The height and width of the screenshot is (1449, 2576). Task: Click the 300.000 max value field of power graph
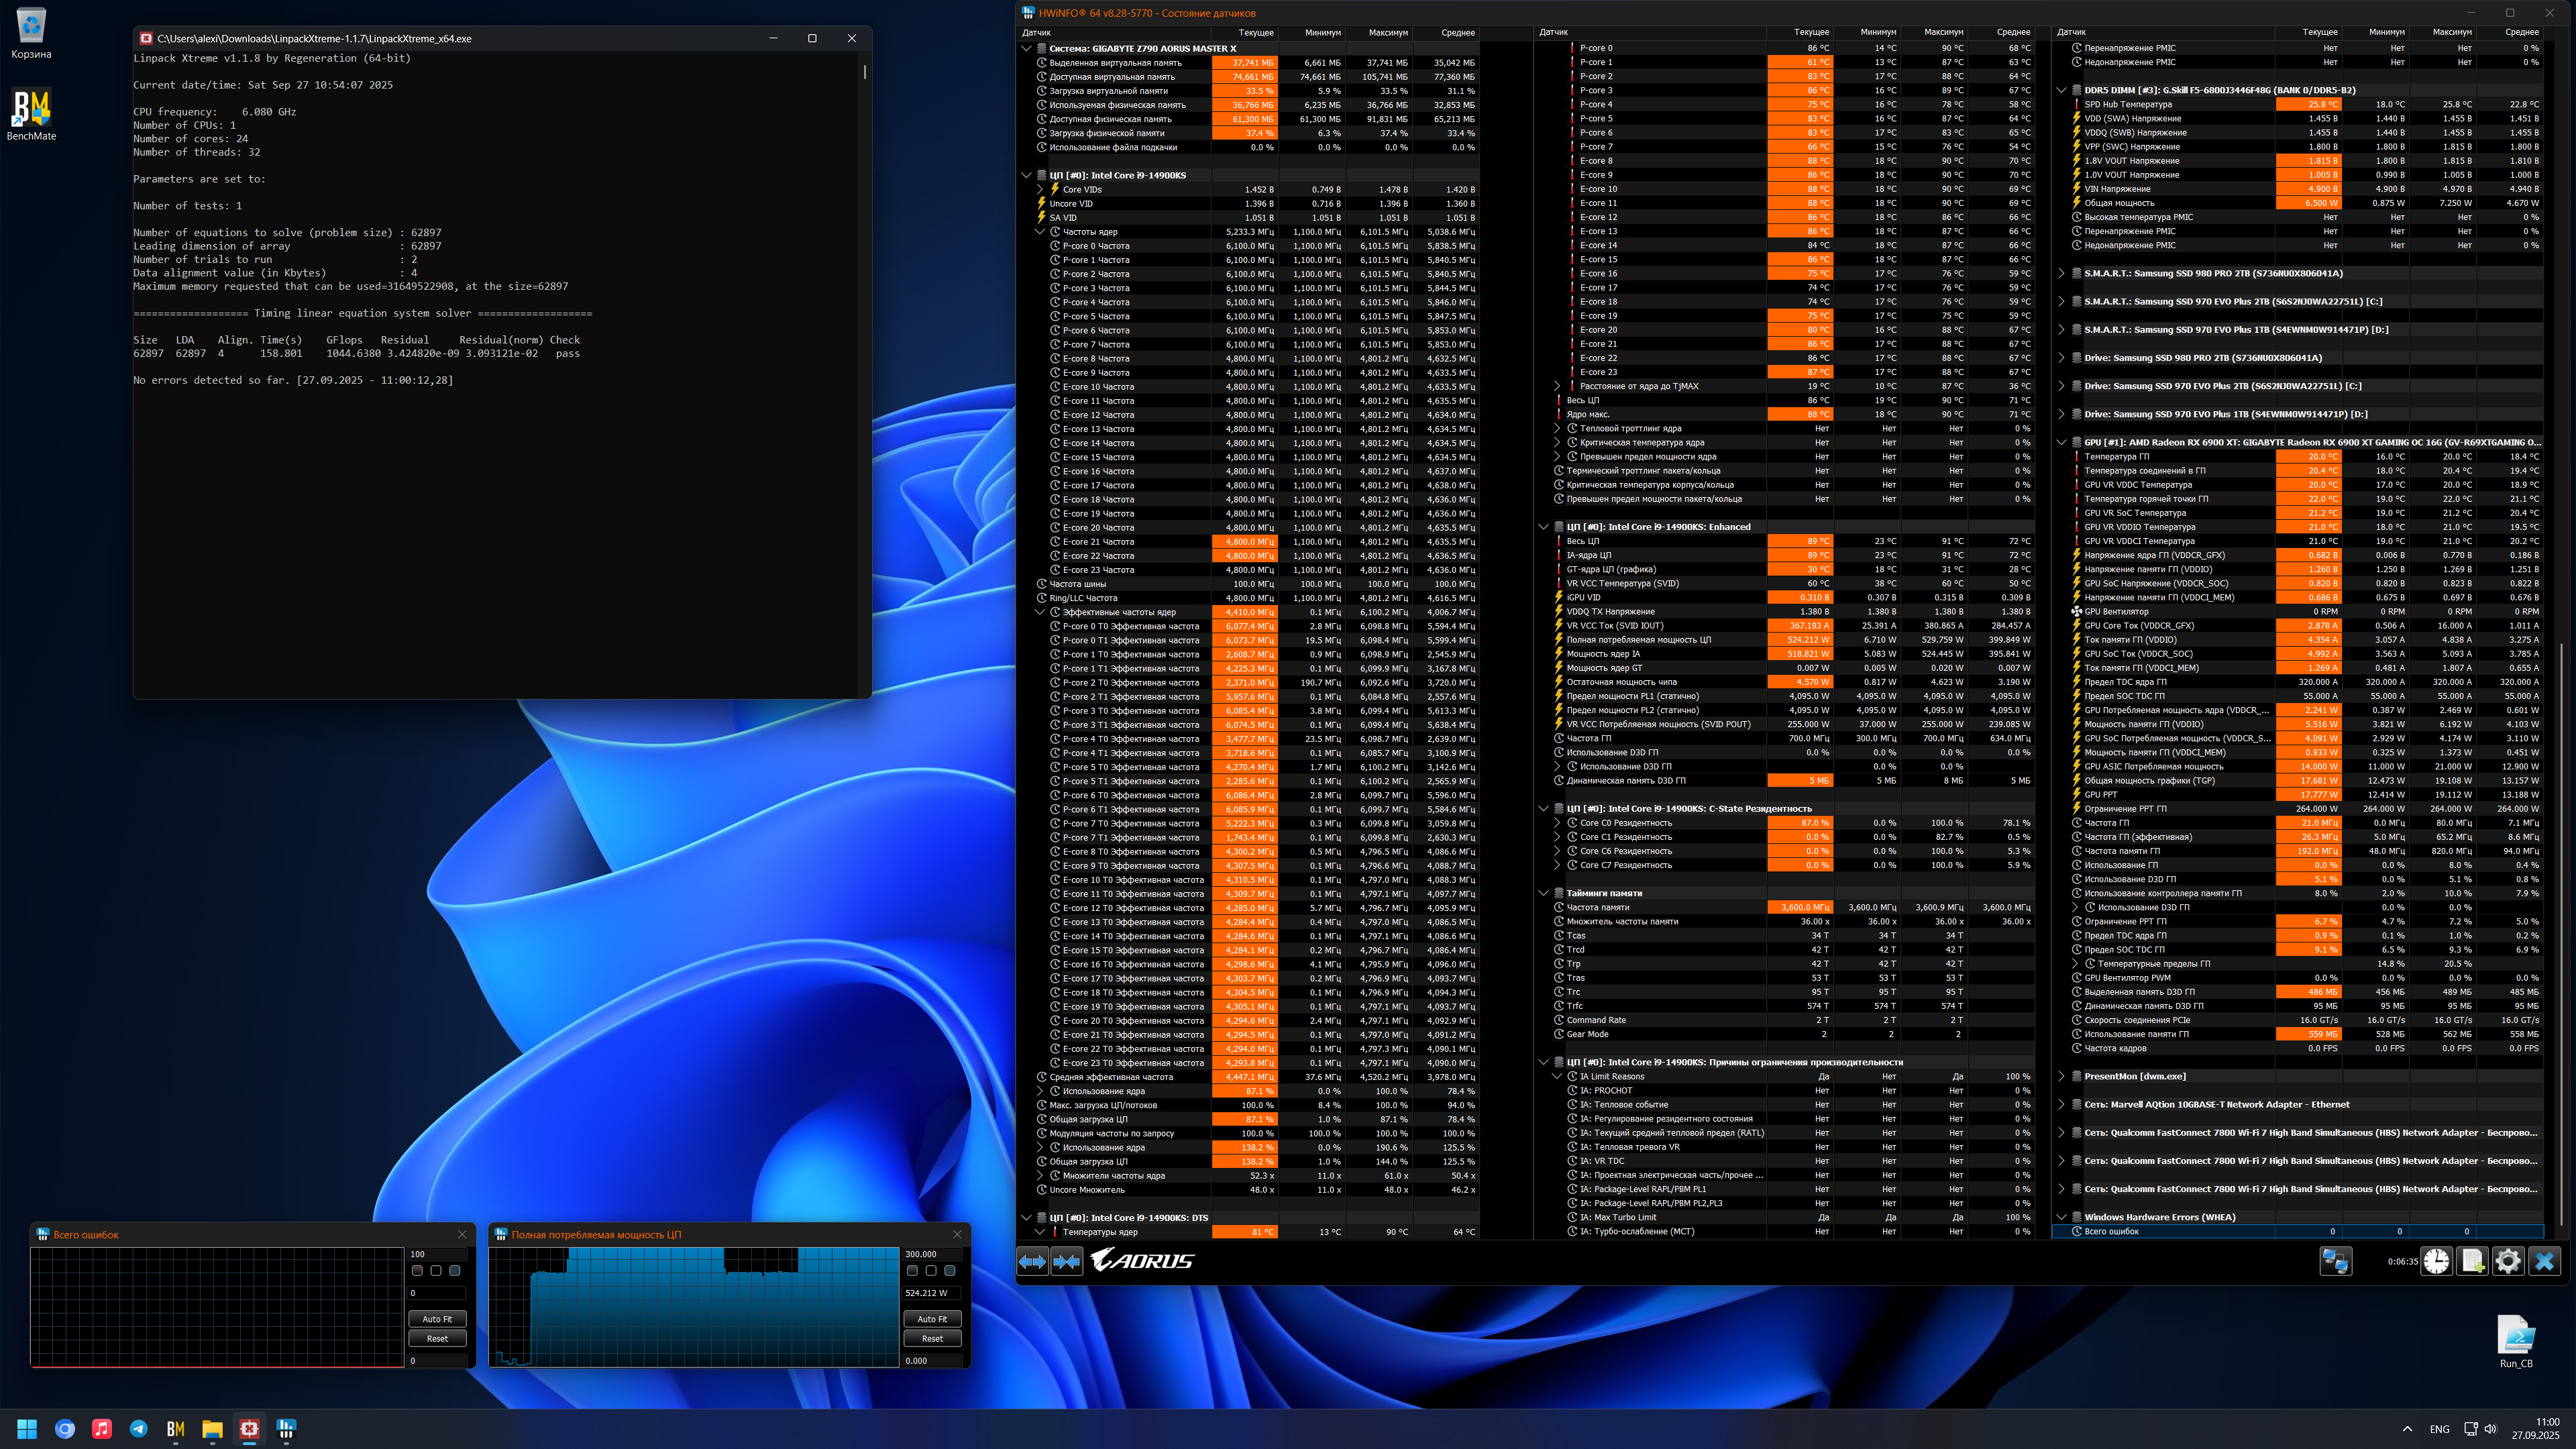[x=931, y=1254]
